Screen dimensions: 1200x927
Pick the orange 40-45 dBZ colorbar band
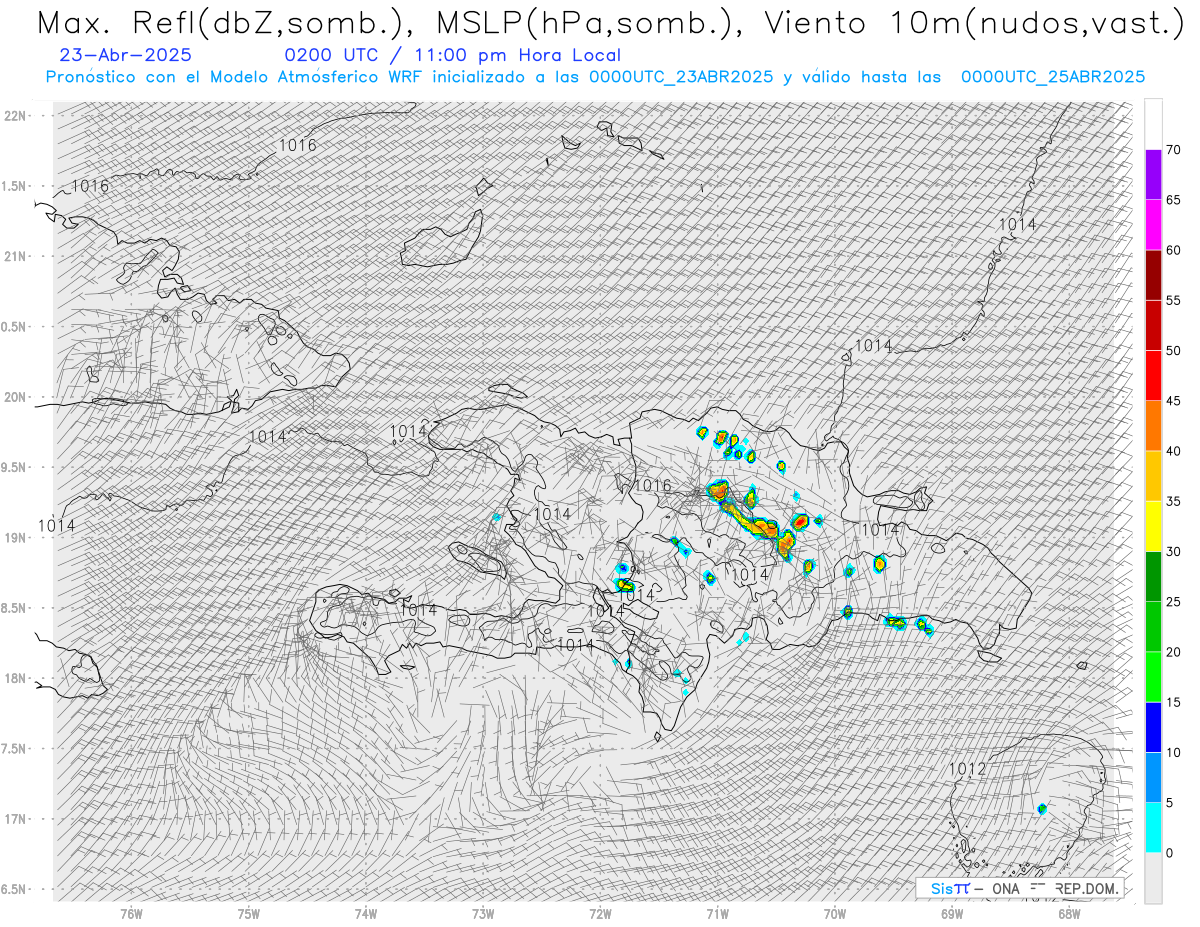point(1153,426)
